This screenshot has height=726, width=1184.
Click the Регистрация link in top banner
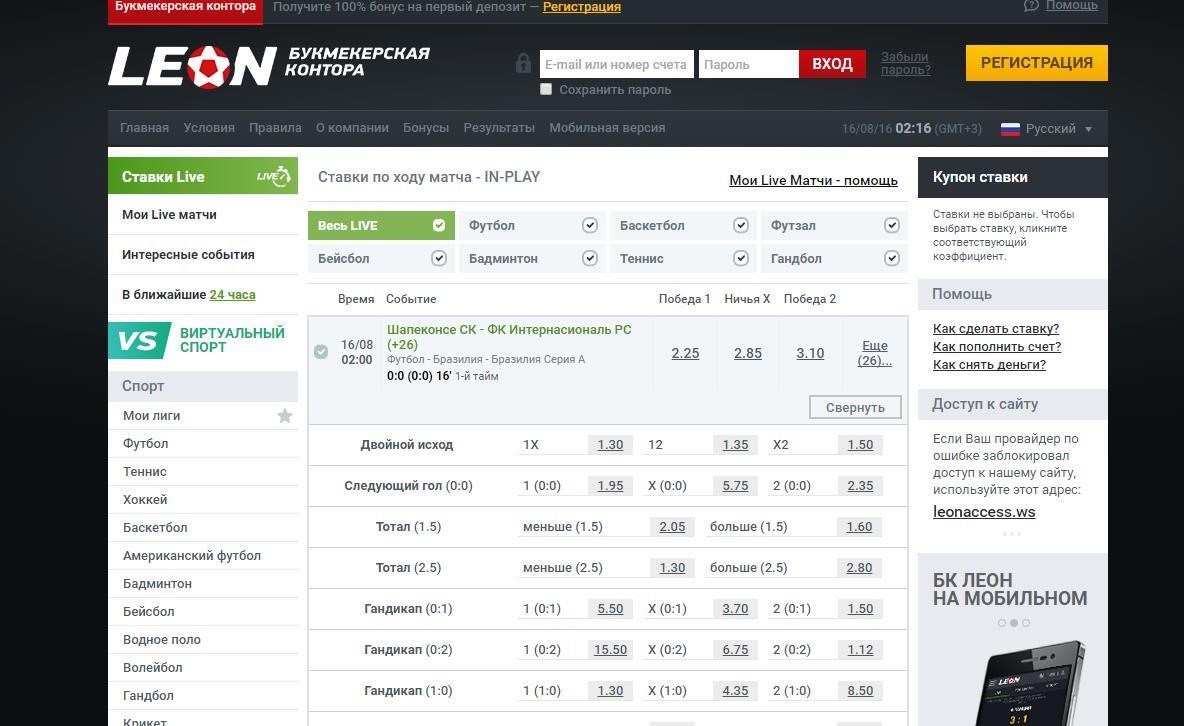[x=581, y=7]
